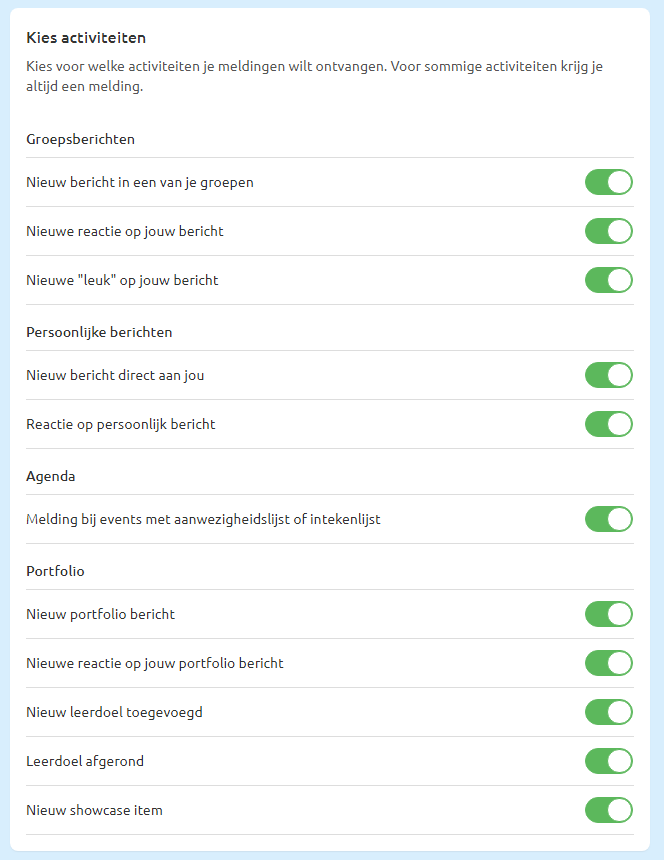
Task: Click the 'Kies activiteiten' heading
Action: click(x=86, y=38)
